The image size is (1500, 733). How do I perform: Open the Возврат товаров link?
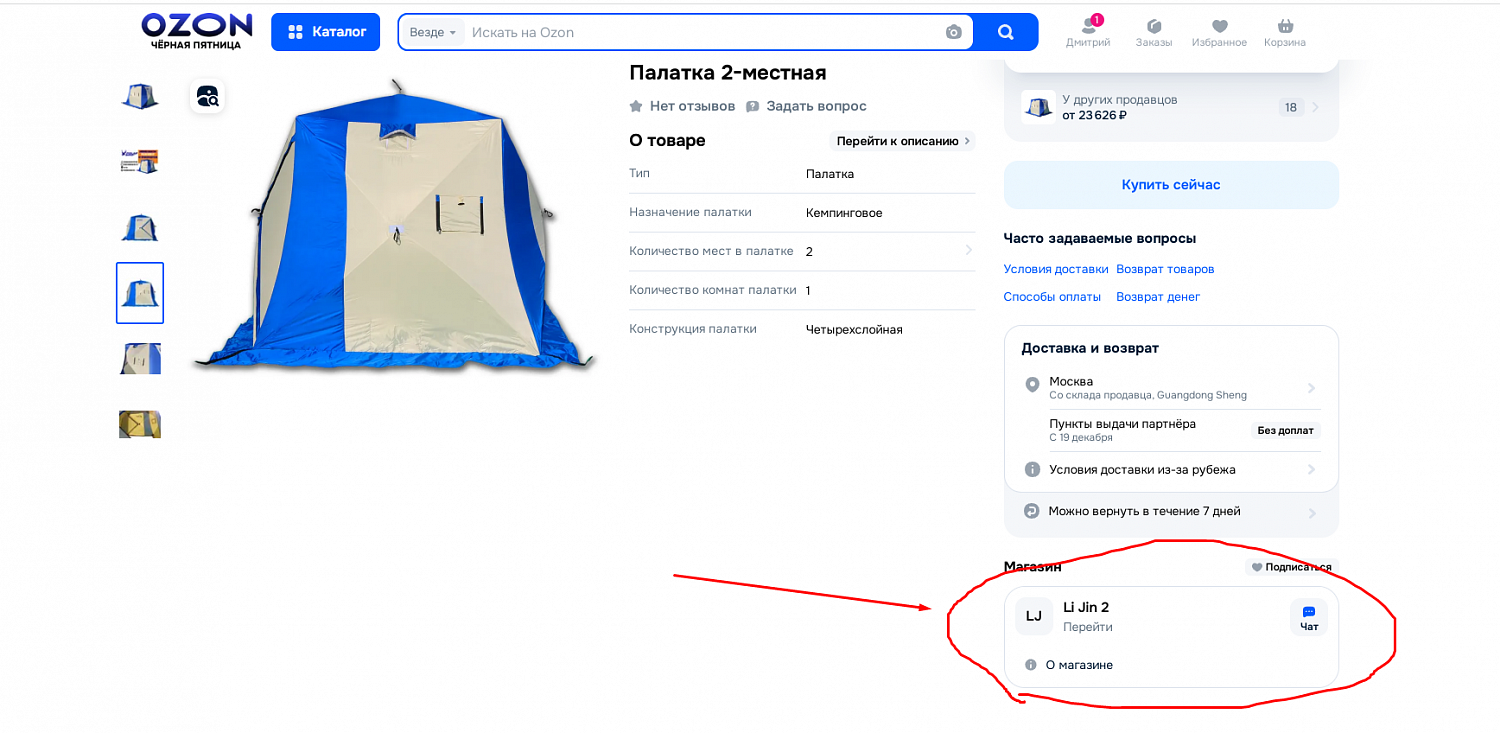click(x=1165, y=269)
